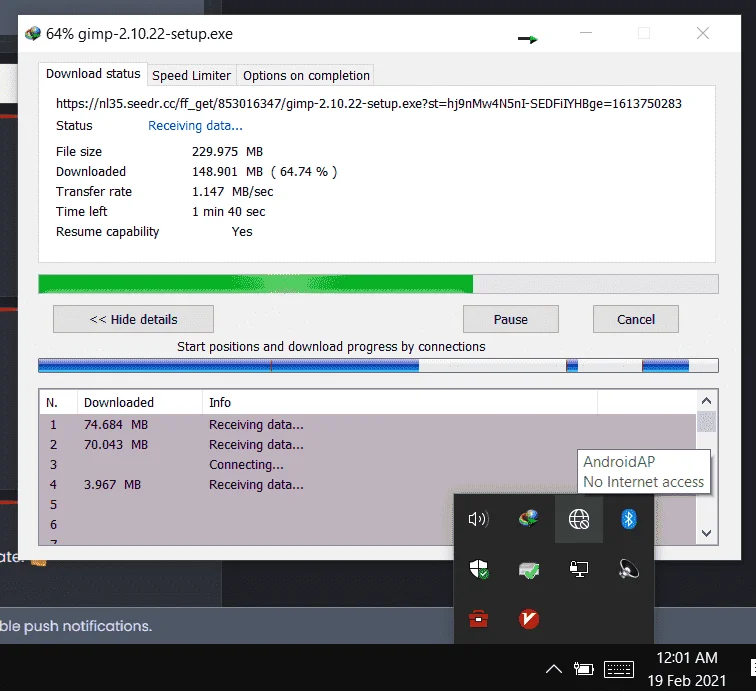Click Resume capability value Yes

(x=242, y=232)
